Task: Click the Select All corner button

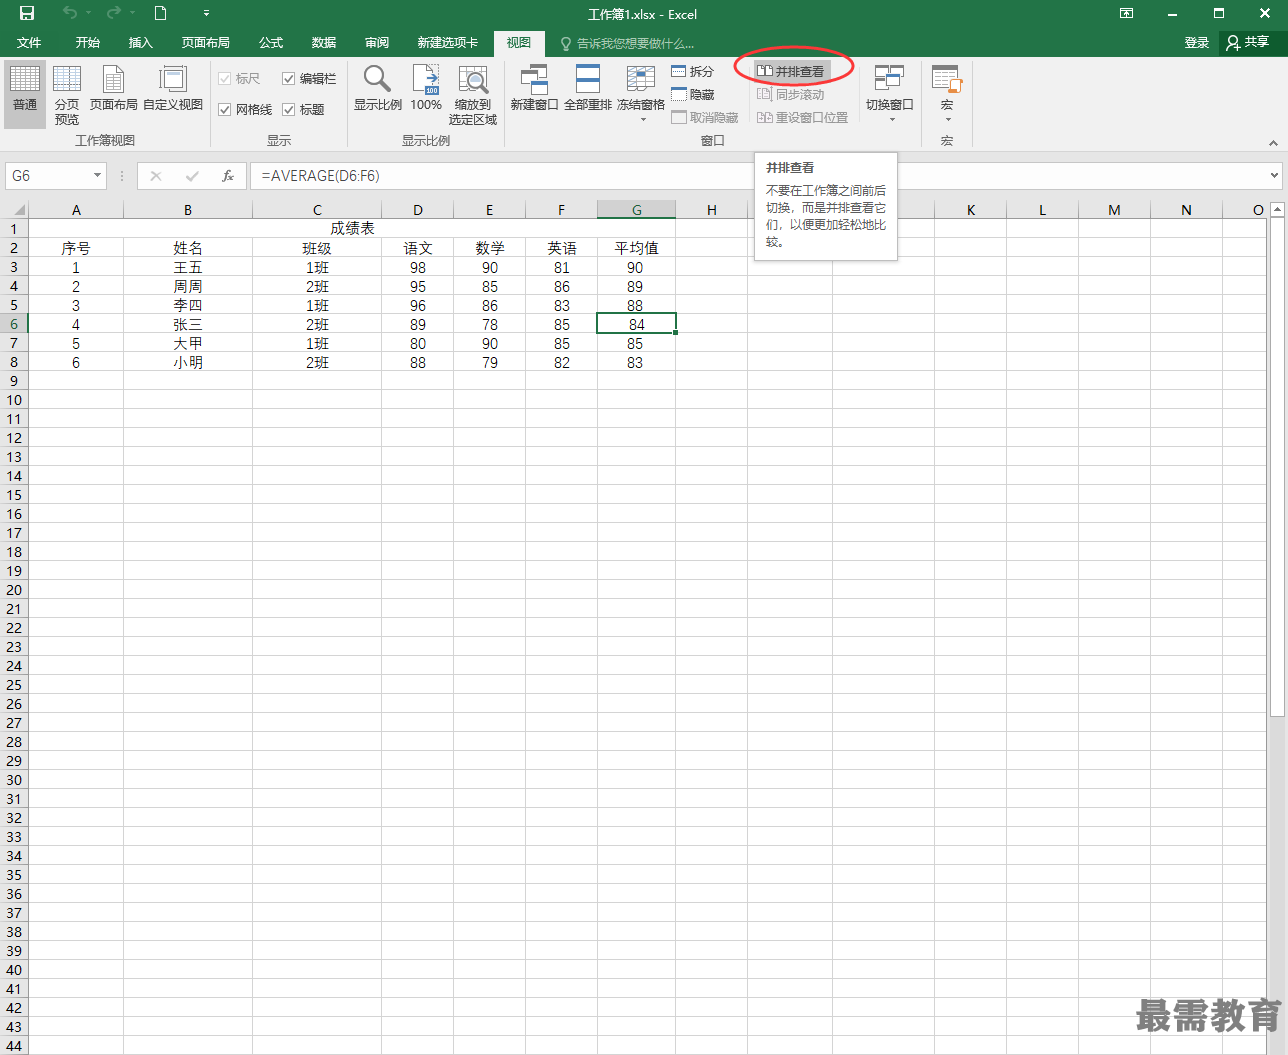Action: point(14,210)
